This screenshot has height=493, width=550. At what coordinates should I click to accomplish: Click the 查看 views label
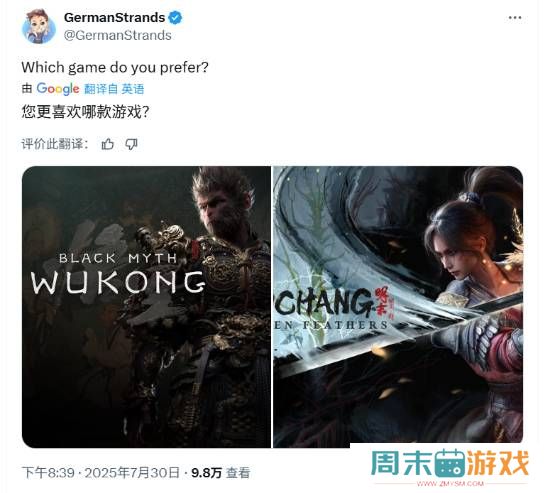tap(238, 473)
